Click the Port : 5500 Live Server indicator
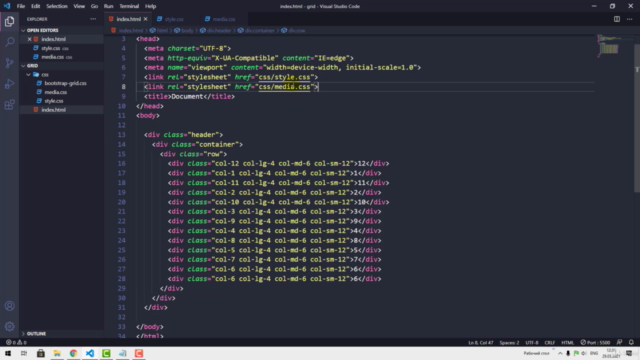This screenshot has width=640, height=360. click(595, 342)
